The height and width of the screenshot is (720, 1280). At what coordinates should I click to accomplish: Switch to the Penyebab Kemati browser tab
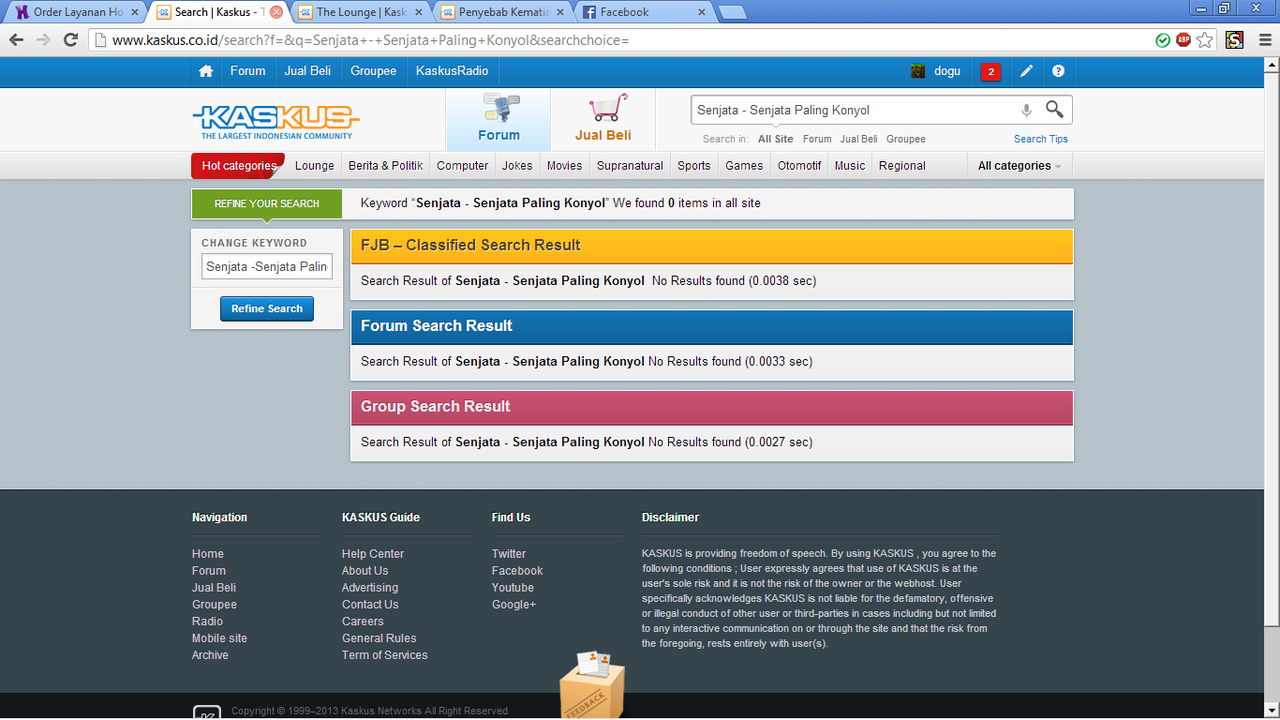[503, 12]
